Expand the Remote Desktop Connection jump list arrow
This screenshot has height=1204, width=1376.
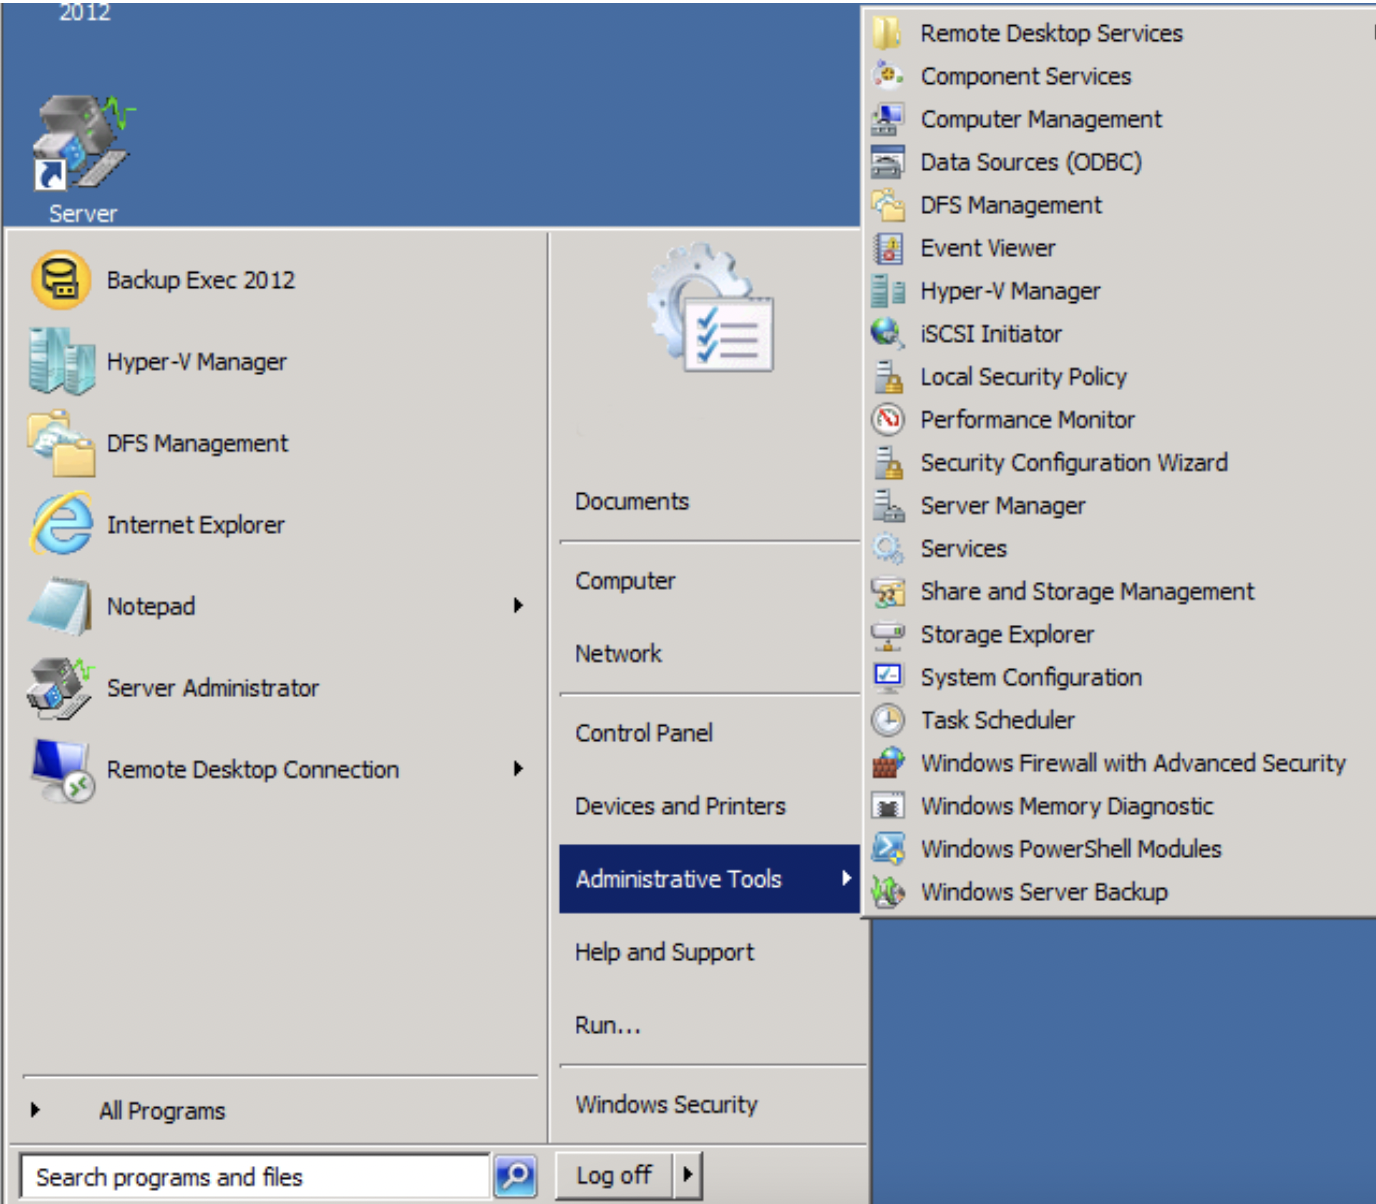click(518, 768)
